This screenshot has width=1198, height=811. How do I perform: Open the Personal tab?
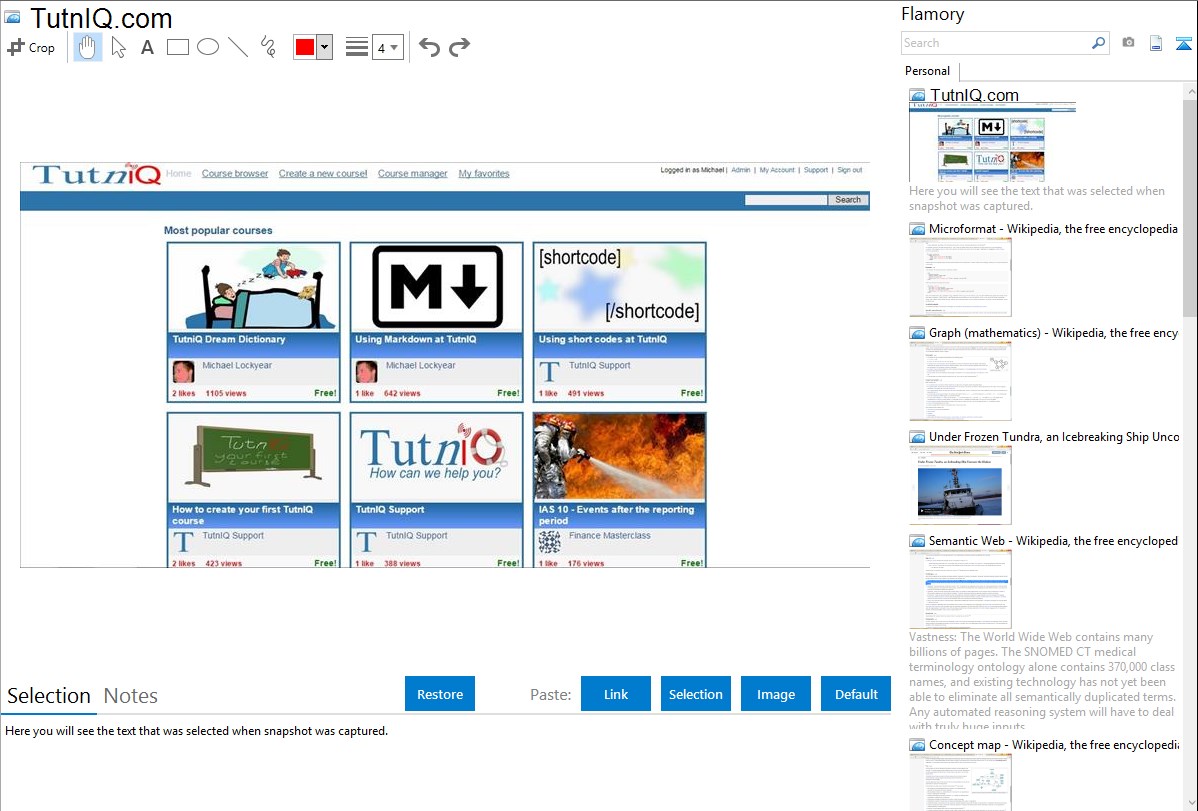(x=927, y=71)
